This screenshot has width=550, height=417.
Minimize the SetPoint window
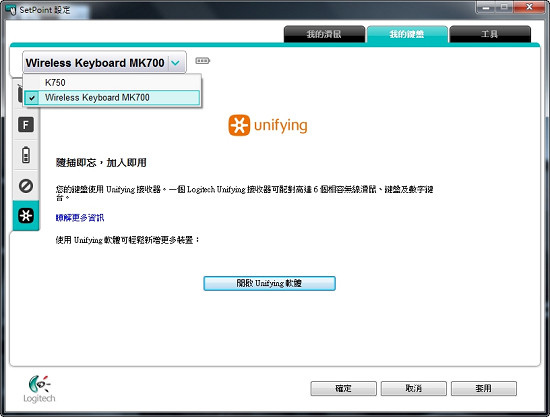coord(486,7)
